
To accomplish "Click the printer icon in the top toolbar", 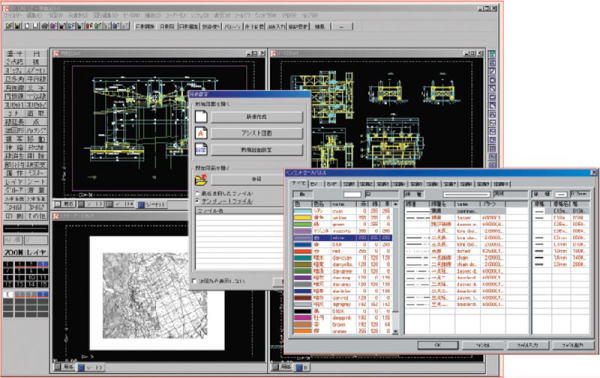I will pos(45,26).
